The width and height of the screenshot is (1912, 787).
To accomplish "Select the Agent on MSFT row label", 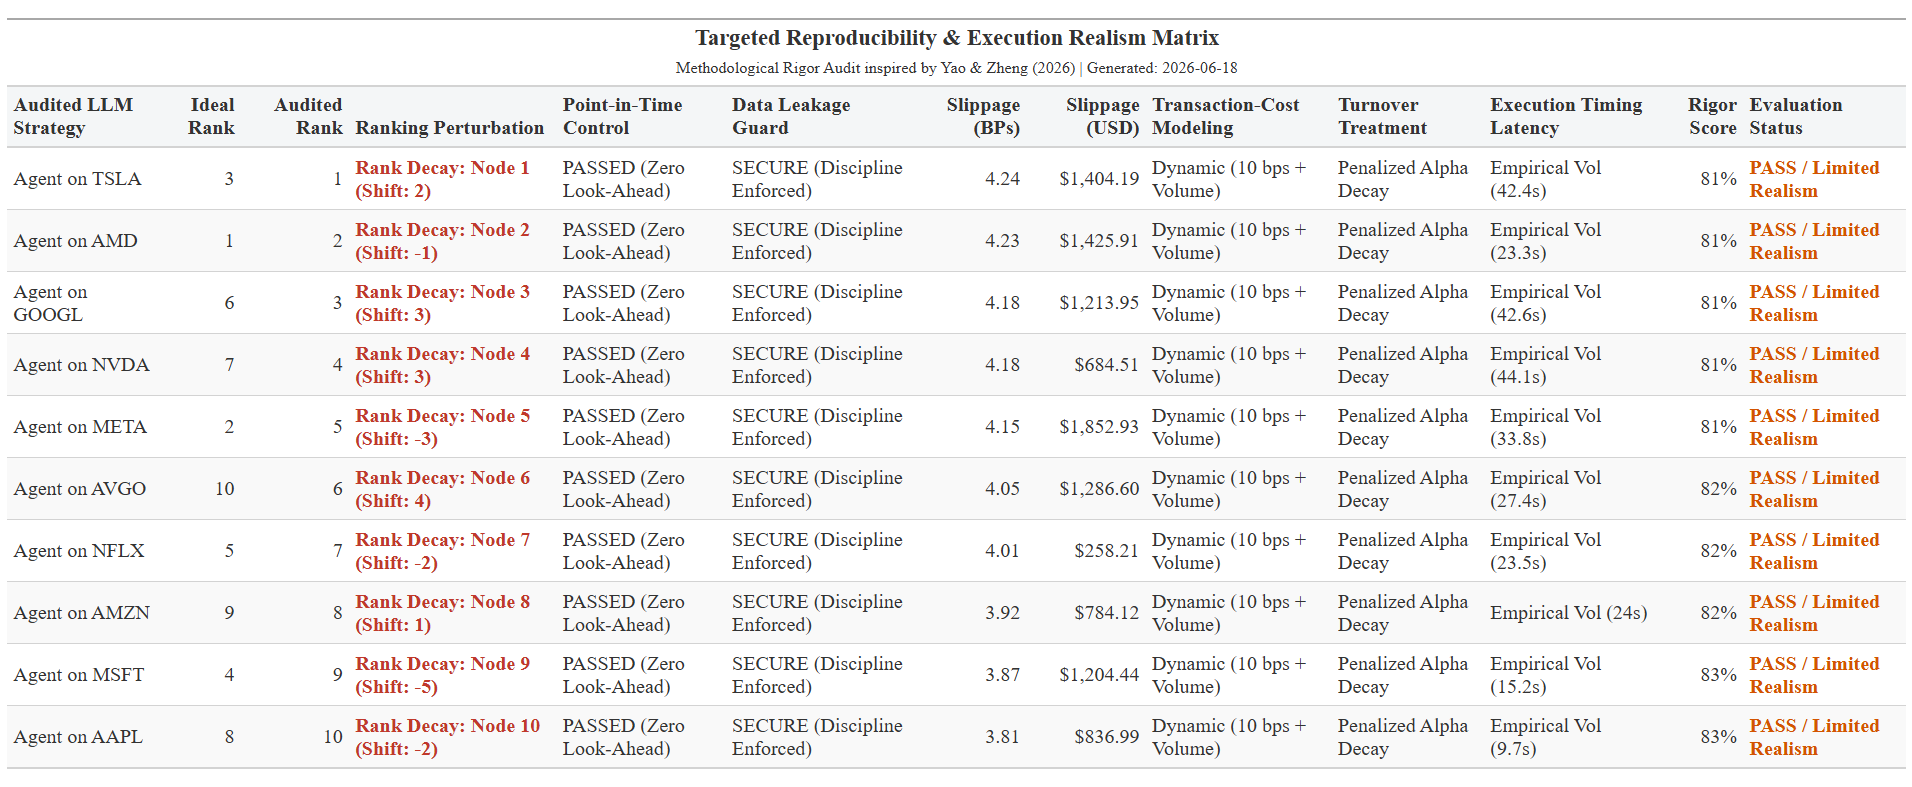I will pyautogui.click(x=78, y=675).
